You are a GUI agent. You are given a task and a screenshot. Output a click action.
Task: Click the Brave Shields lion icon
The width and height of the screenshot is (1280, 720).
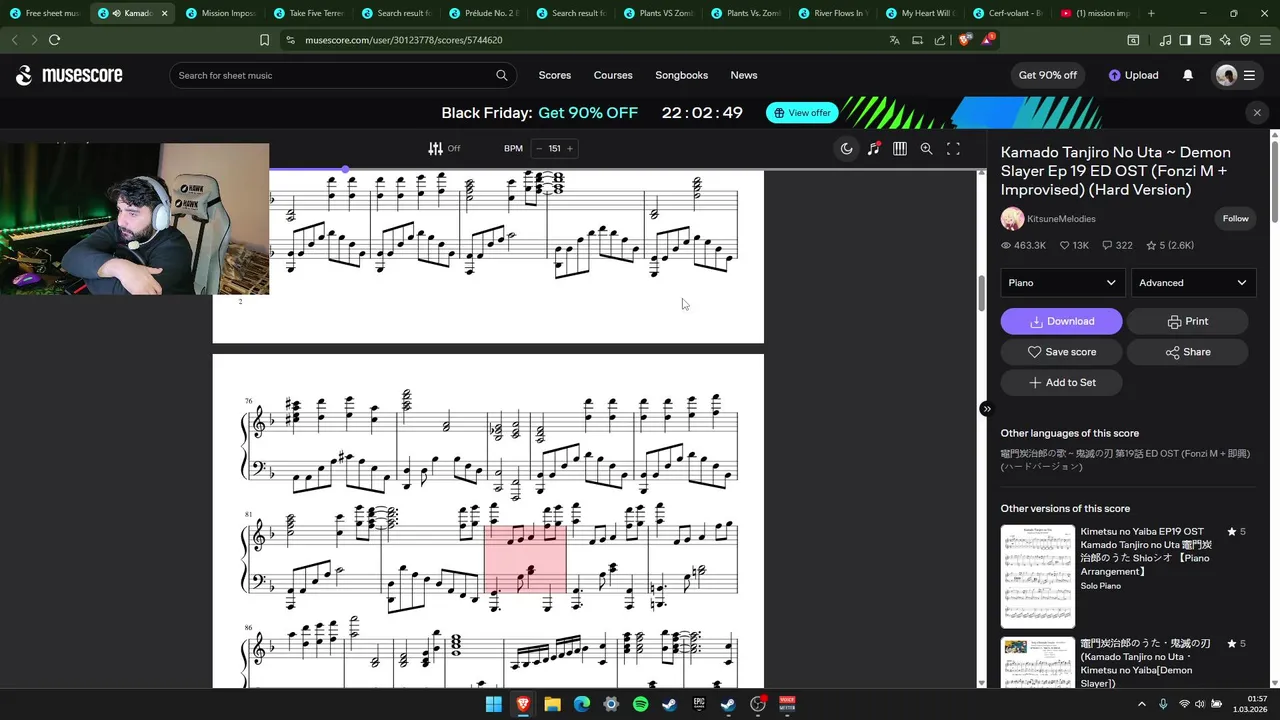964,40
